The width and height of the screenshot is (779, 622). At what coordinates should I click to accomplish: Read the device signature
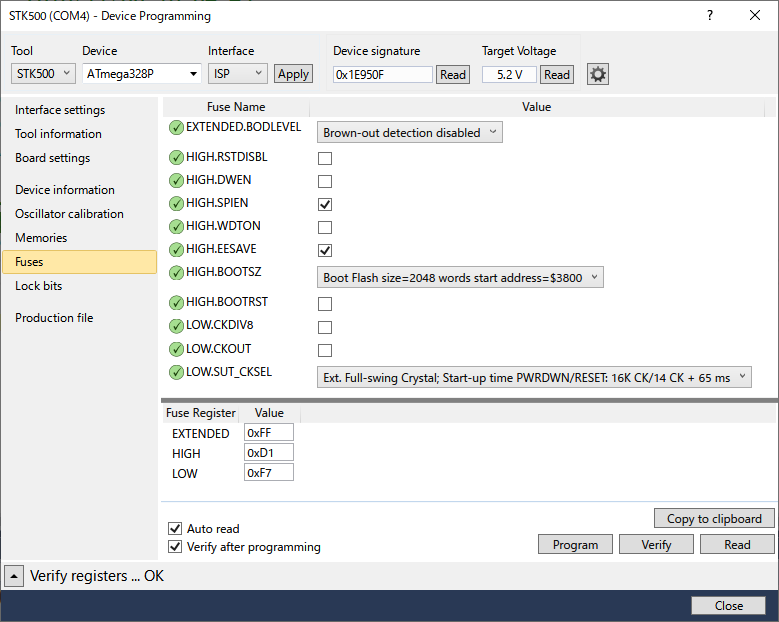[x=453, y=75]
